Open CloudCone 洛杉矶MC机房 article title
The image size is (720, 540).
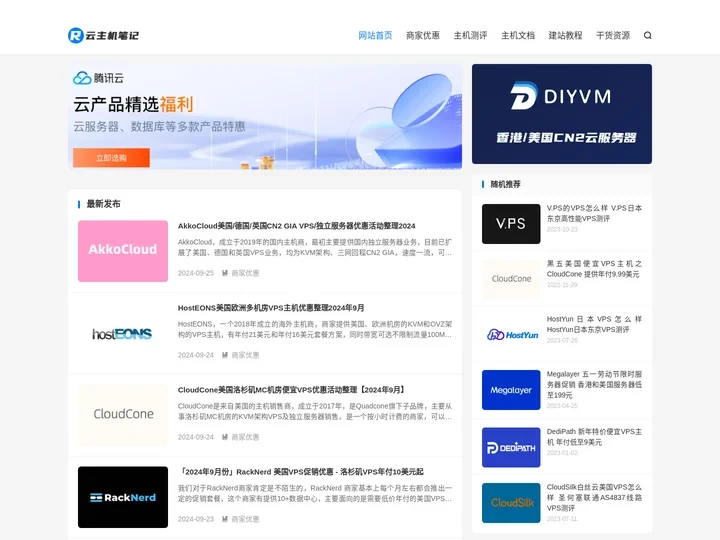coord(292,390)
